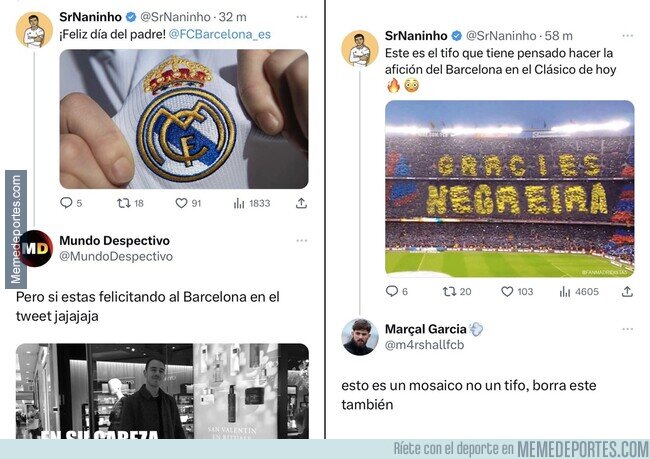Open the @FCBarcelona_es mention link
Viewport: 650px width, 459px height.
point(220,34)
